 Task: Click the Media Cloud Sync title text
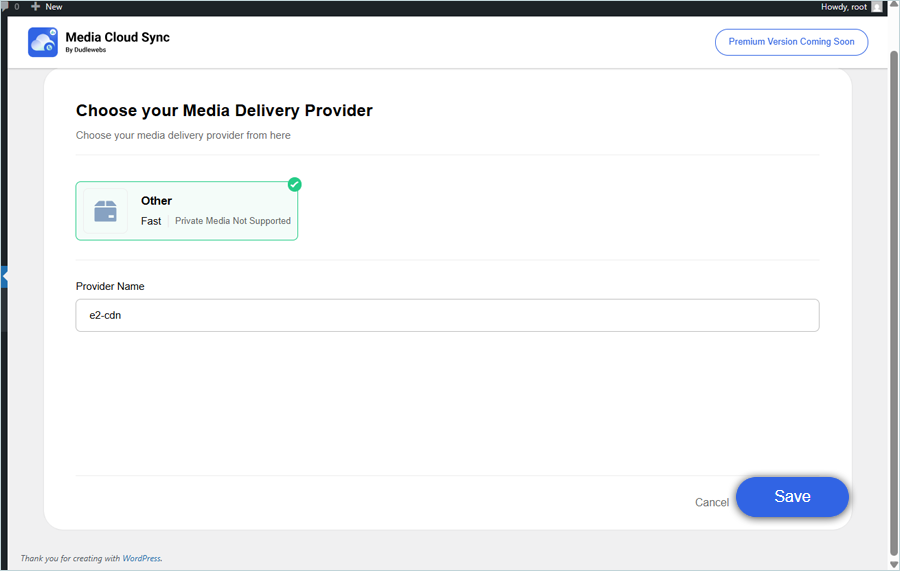(x=117, y=37)
